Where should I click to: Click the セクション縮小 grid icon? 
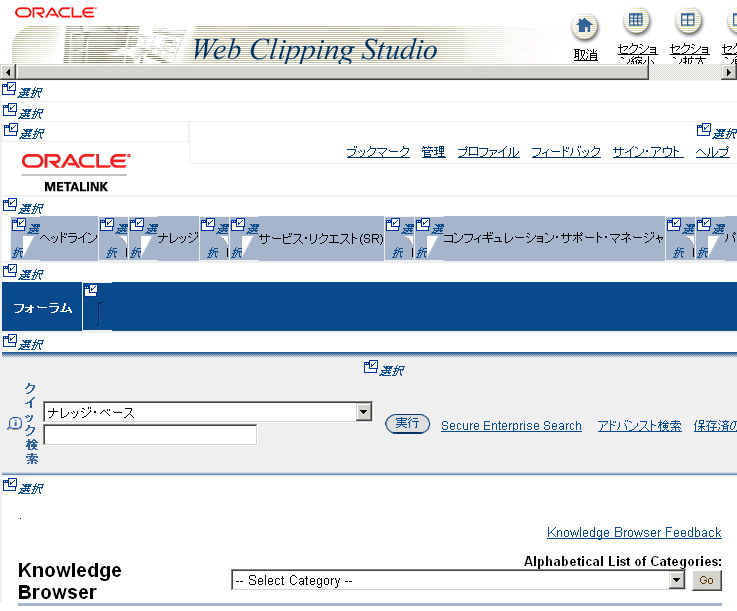pyautogui.click(x=636, y=21)
